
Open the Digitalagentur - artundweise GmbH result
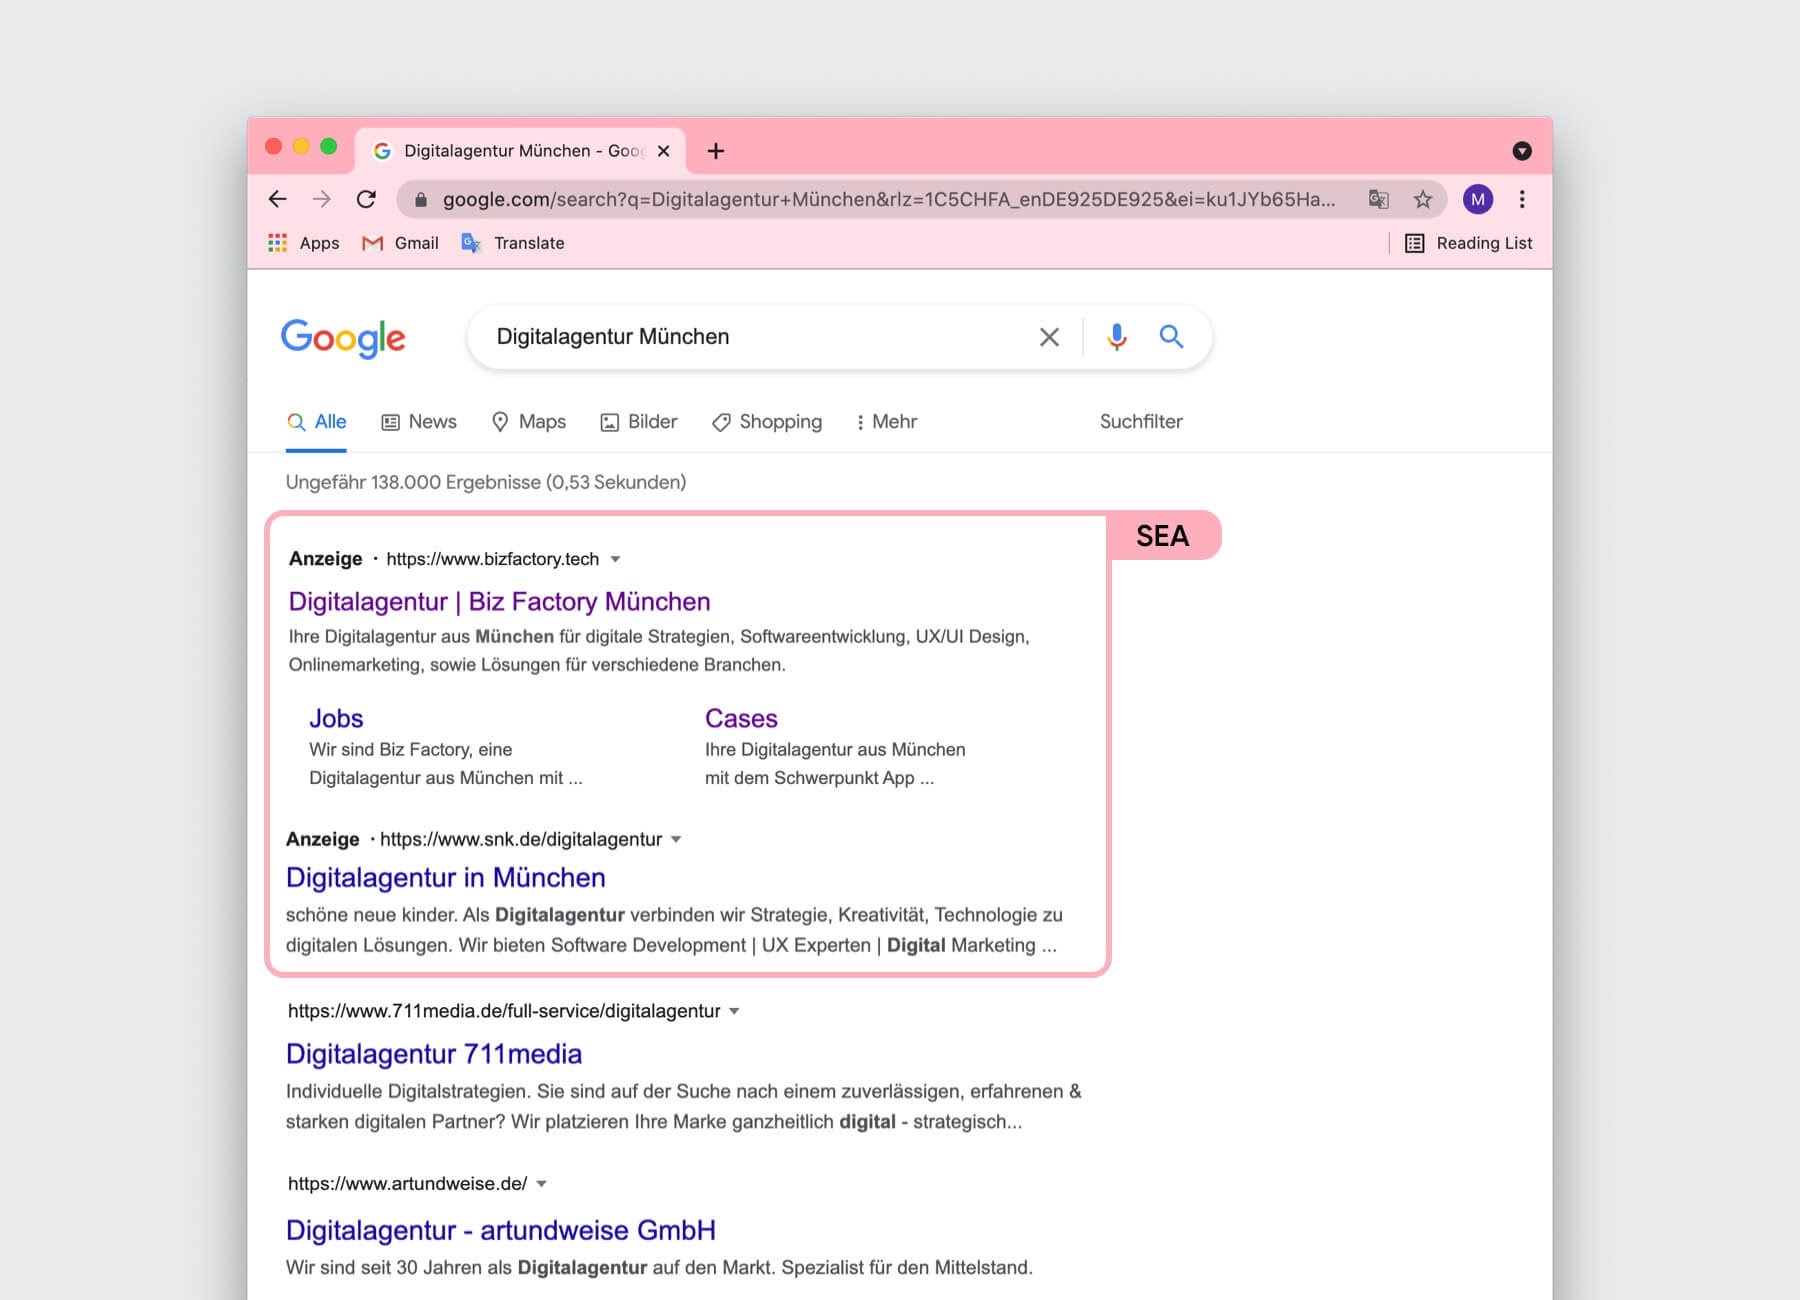click(x=501, y=1231)
